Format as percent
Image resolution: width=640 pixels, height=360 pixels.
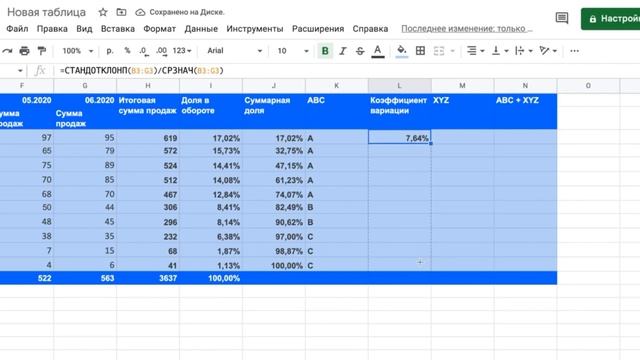point(127,51)
